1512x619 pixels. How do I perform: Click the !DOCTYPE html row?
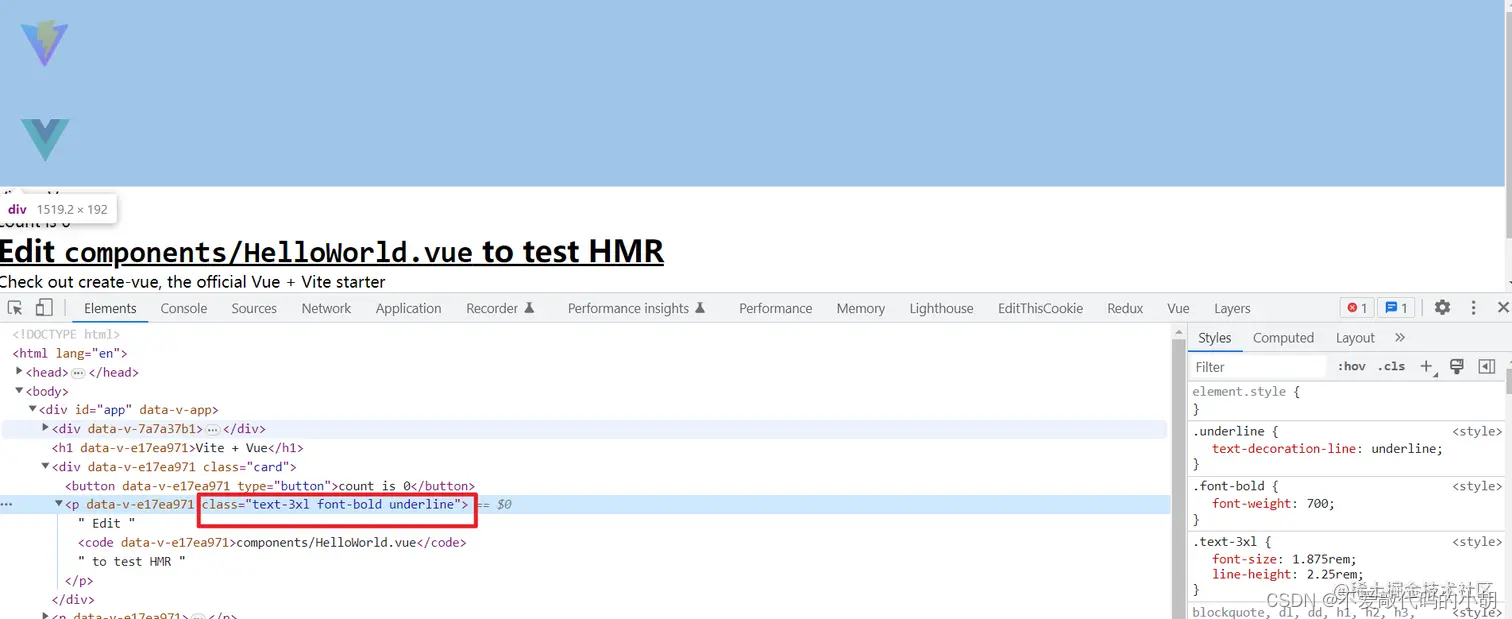pyautogui.click(x=66, y=334)
